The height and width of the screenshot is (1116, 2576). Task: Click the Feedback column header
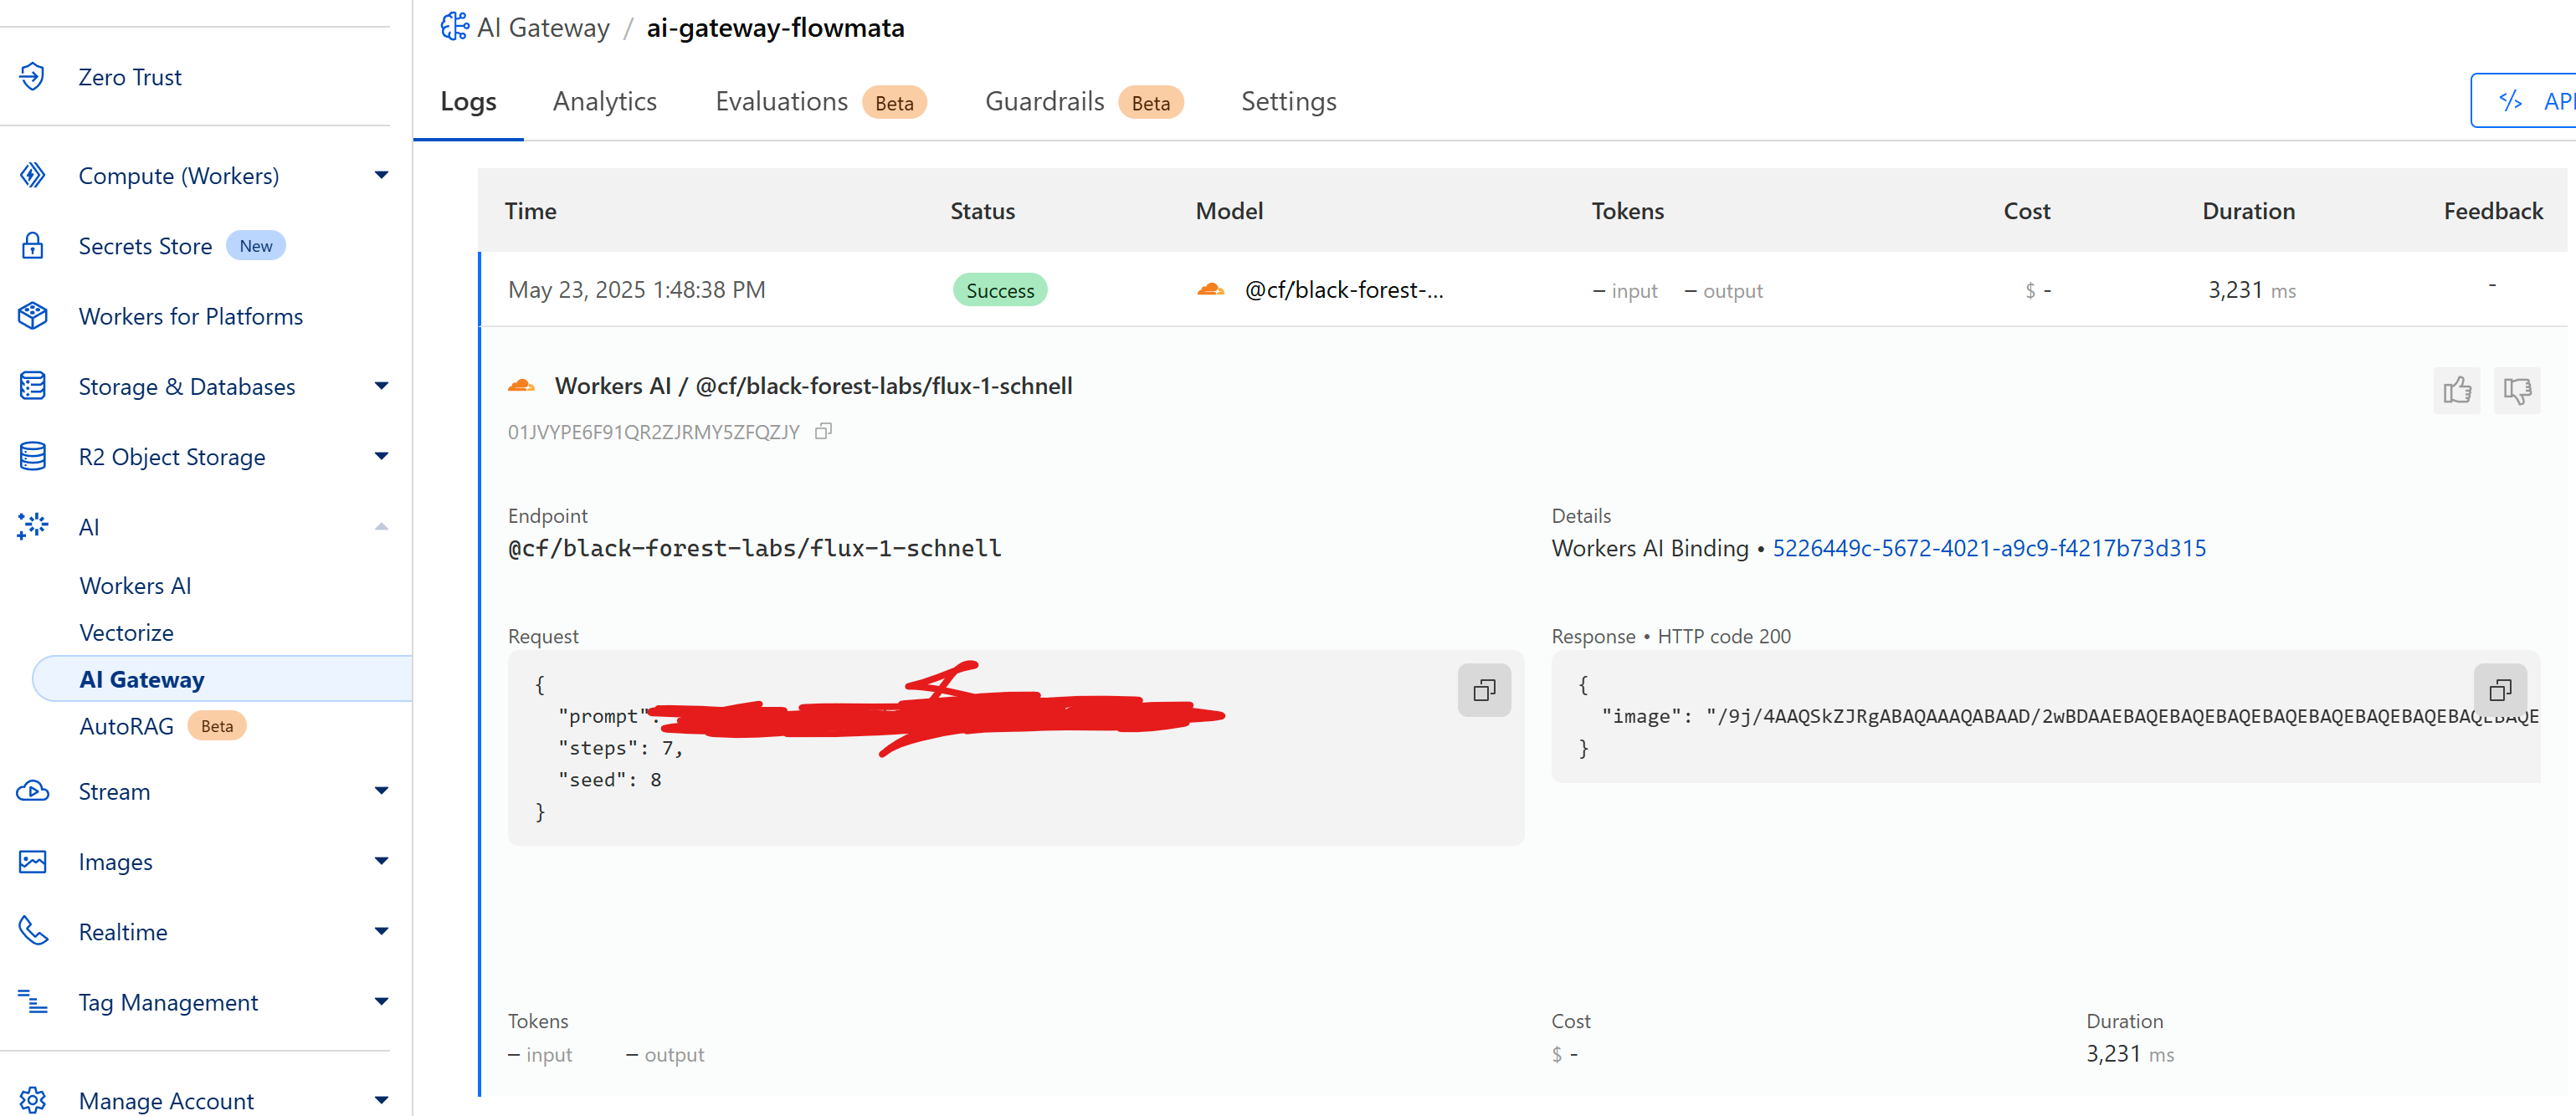pos(2493,211)
